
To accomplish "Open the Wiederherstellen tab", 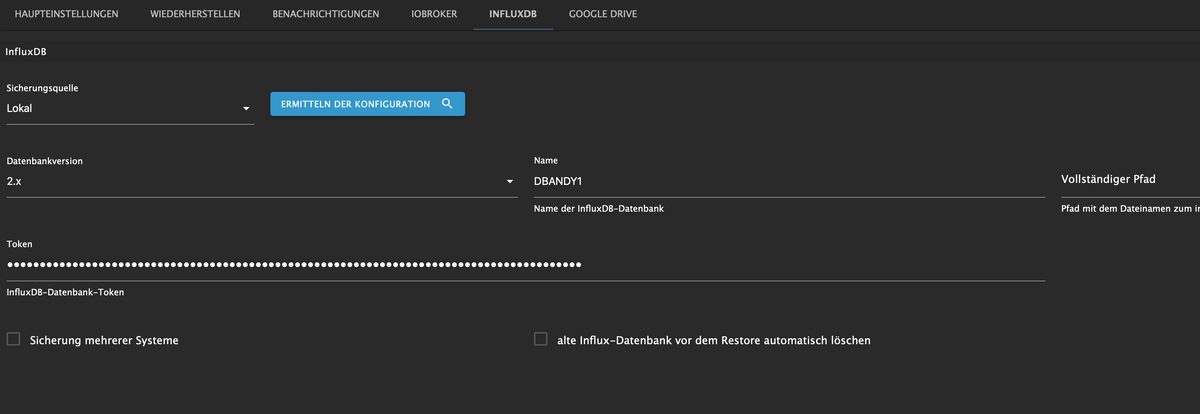I will tap(195, 15).
